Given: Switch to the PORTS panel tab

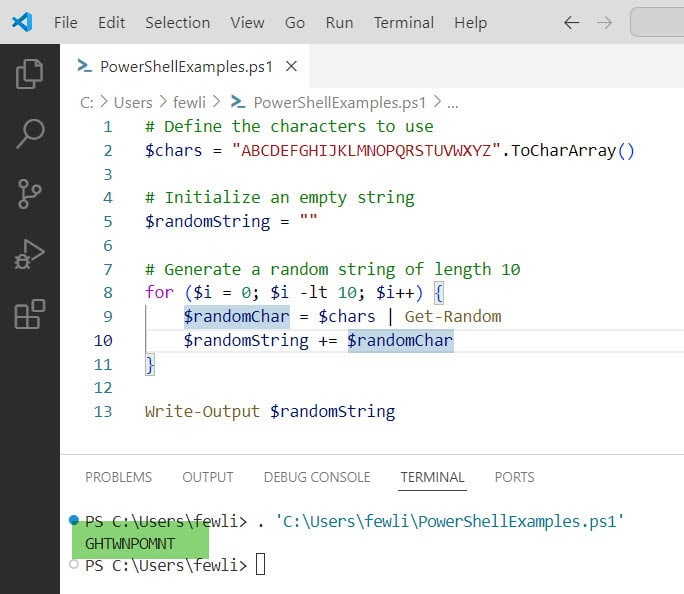Looking at the screenshot, I should click(514, 477).
